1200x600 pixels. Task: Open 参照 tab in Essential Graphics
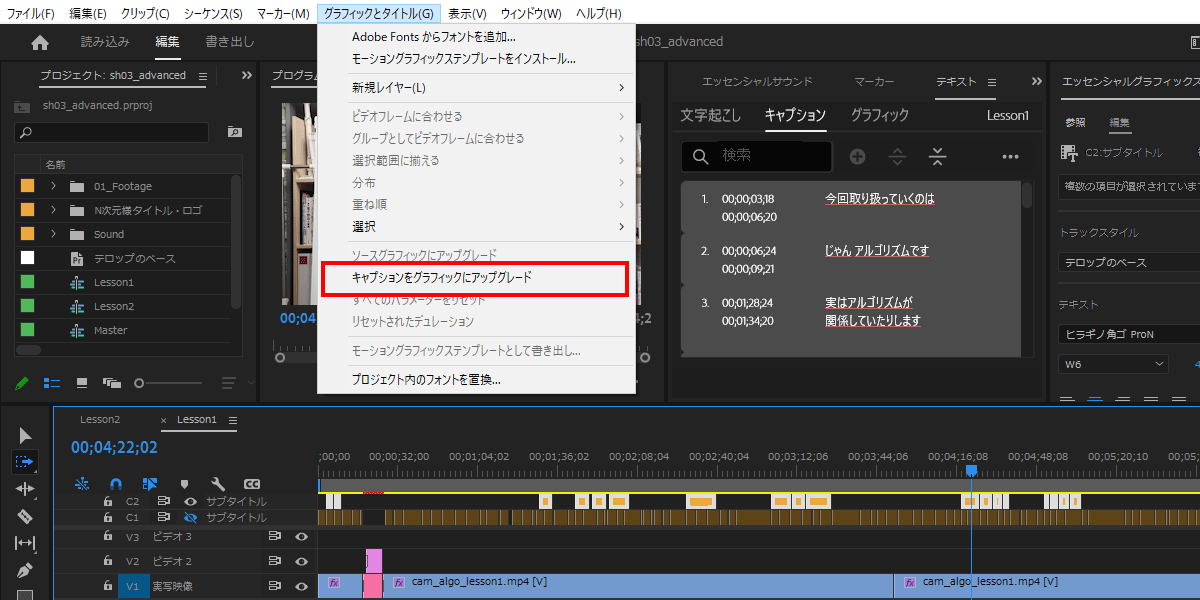point(1075,123)
